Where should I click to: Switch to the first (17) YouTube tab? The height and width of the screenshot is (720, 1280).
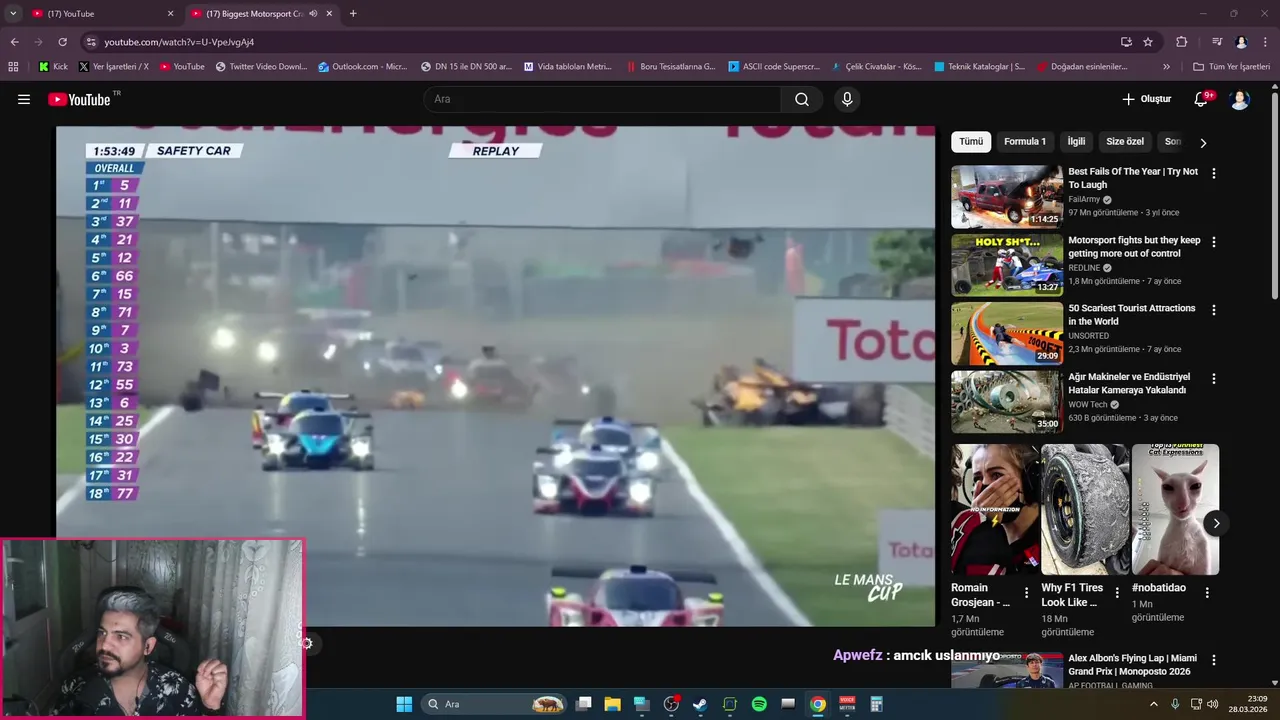[x=100, y=14]
